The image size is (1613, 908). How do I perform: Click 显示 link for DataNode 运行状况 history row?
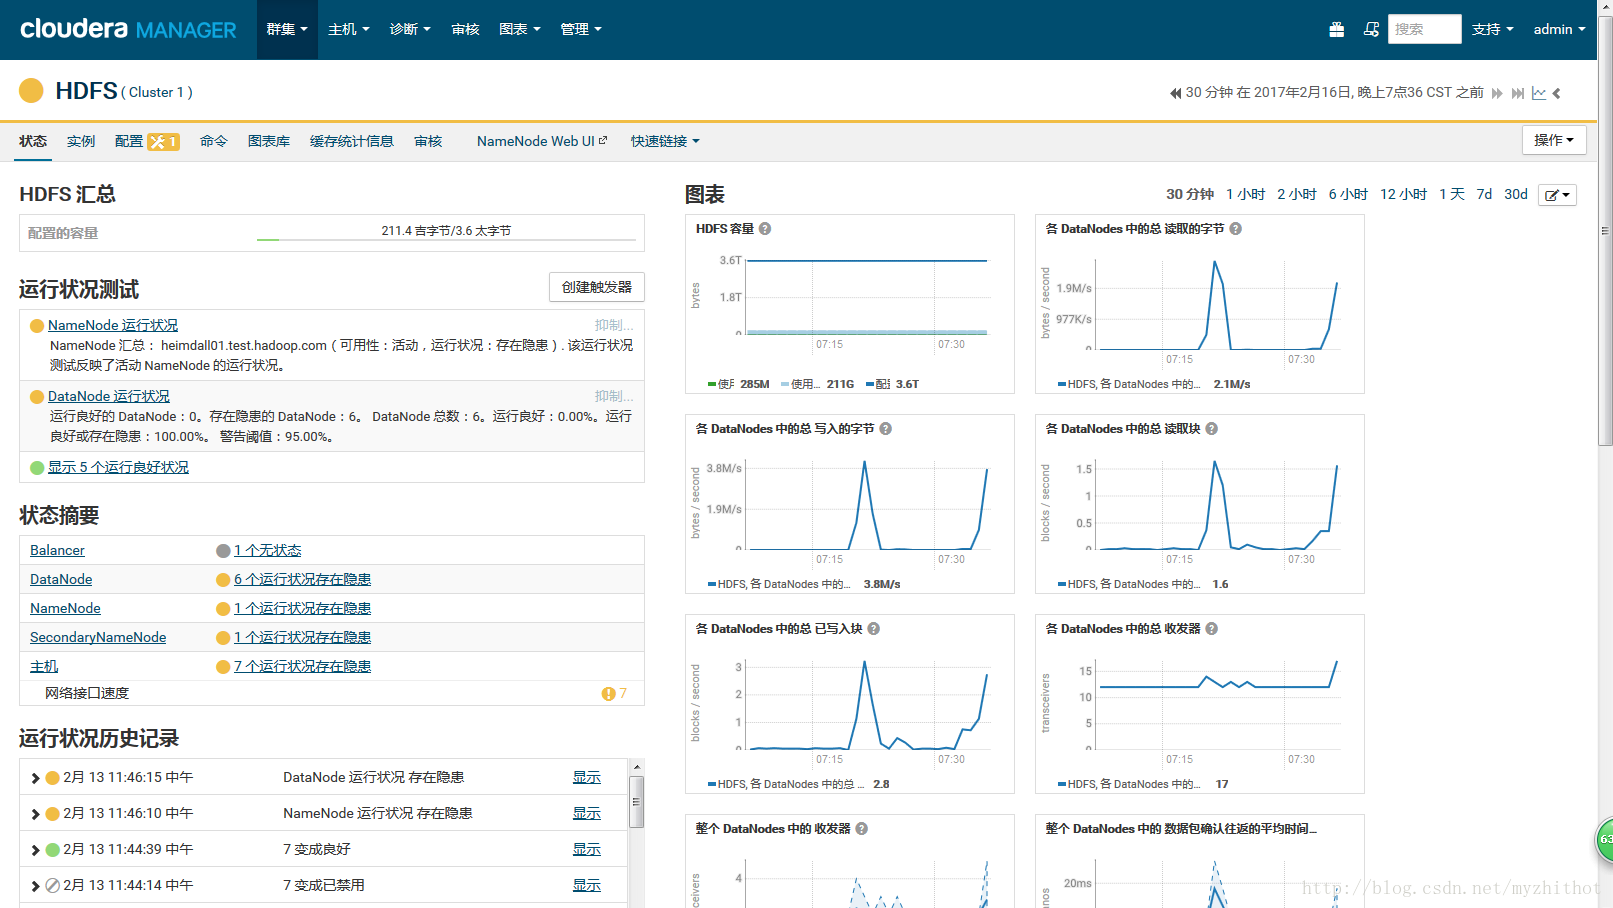pyautogui.click(x=587, y=778)
